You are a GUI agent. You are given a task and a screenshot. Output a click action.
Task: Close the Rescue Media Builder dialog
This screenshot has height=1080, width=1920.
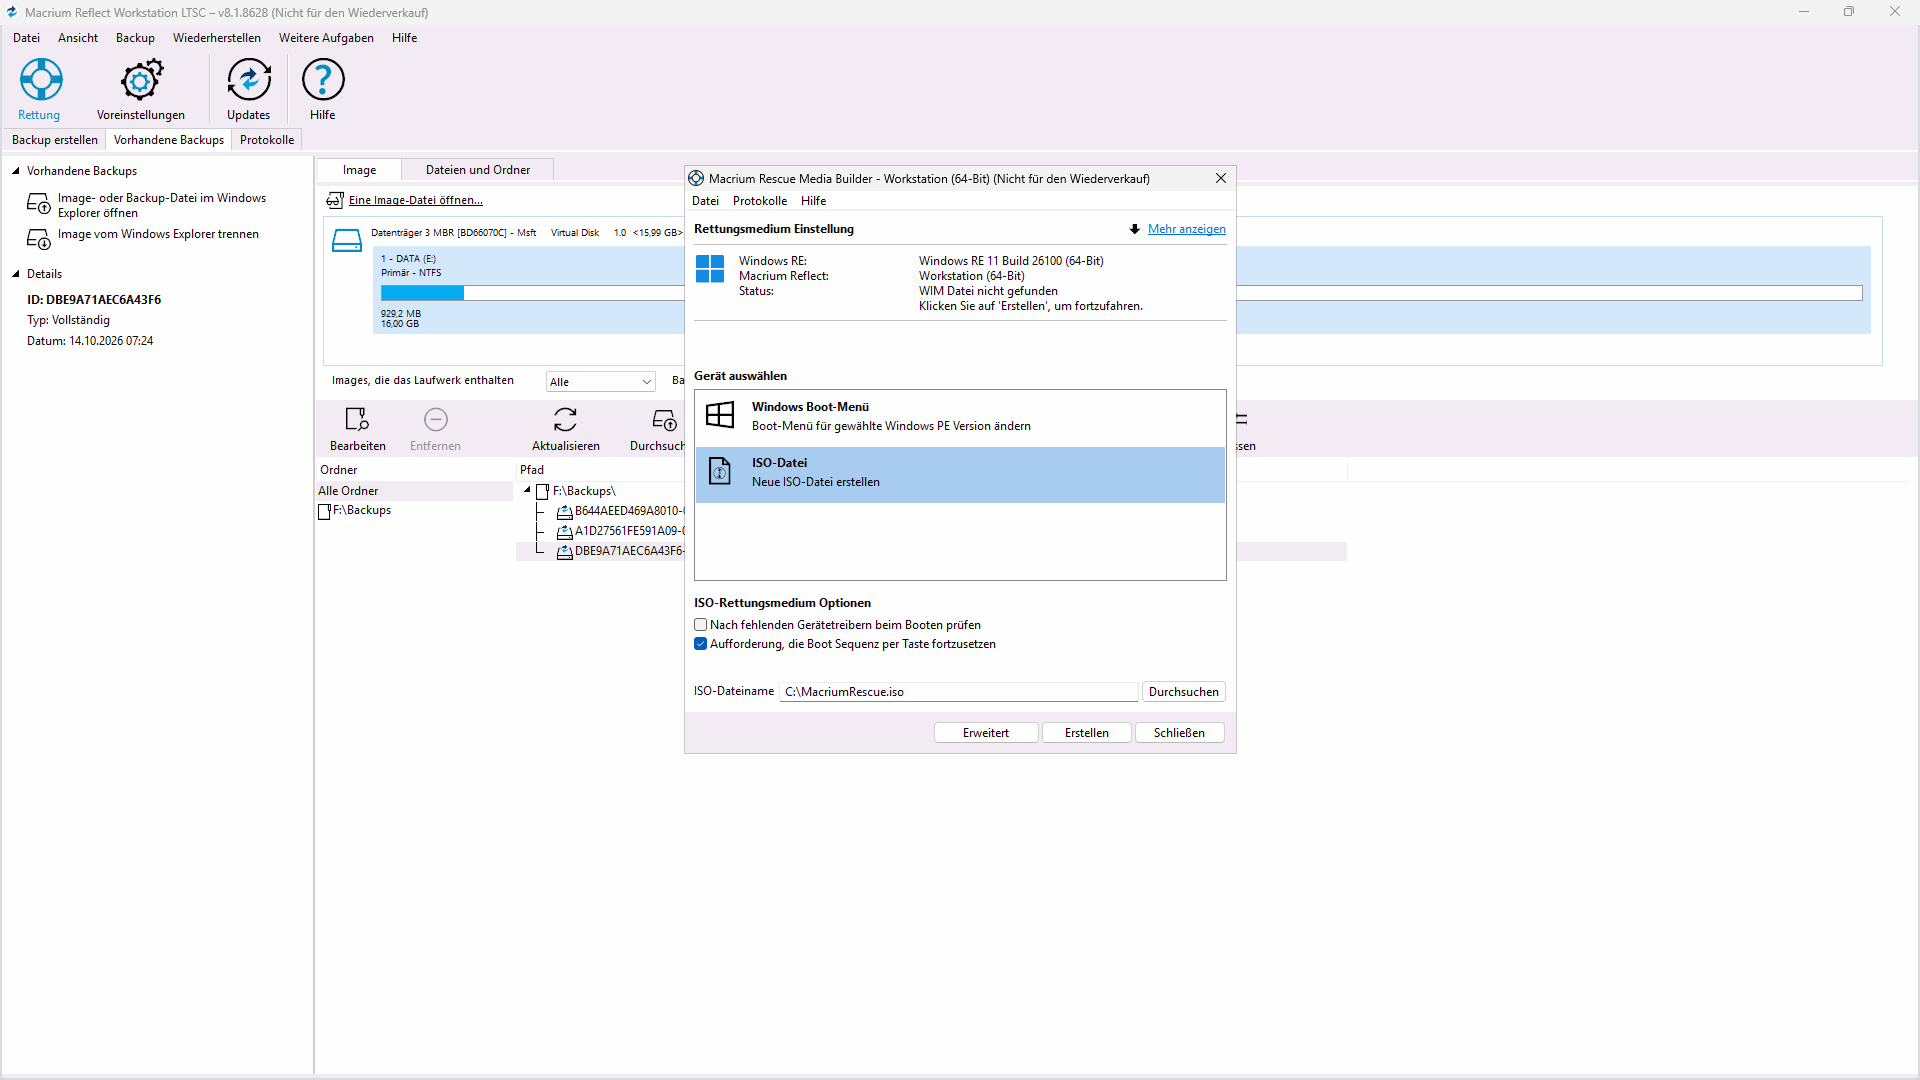click(x=1220, y=178)
